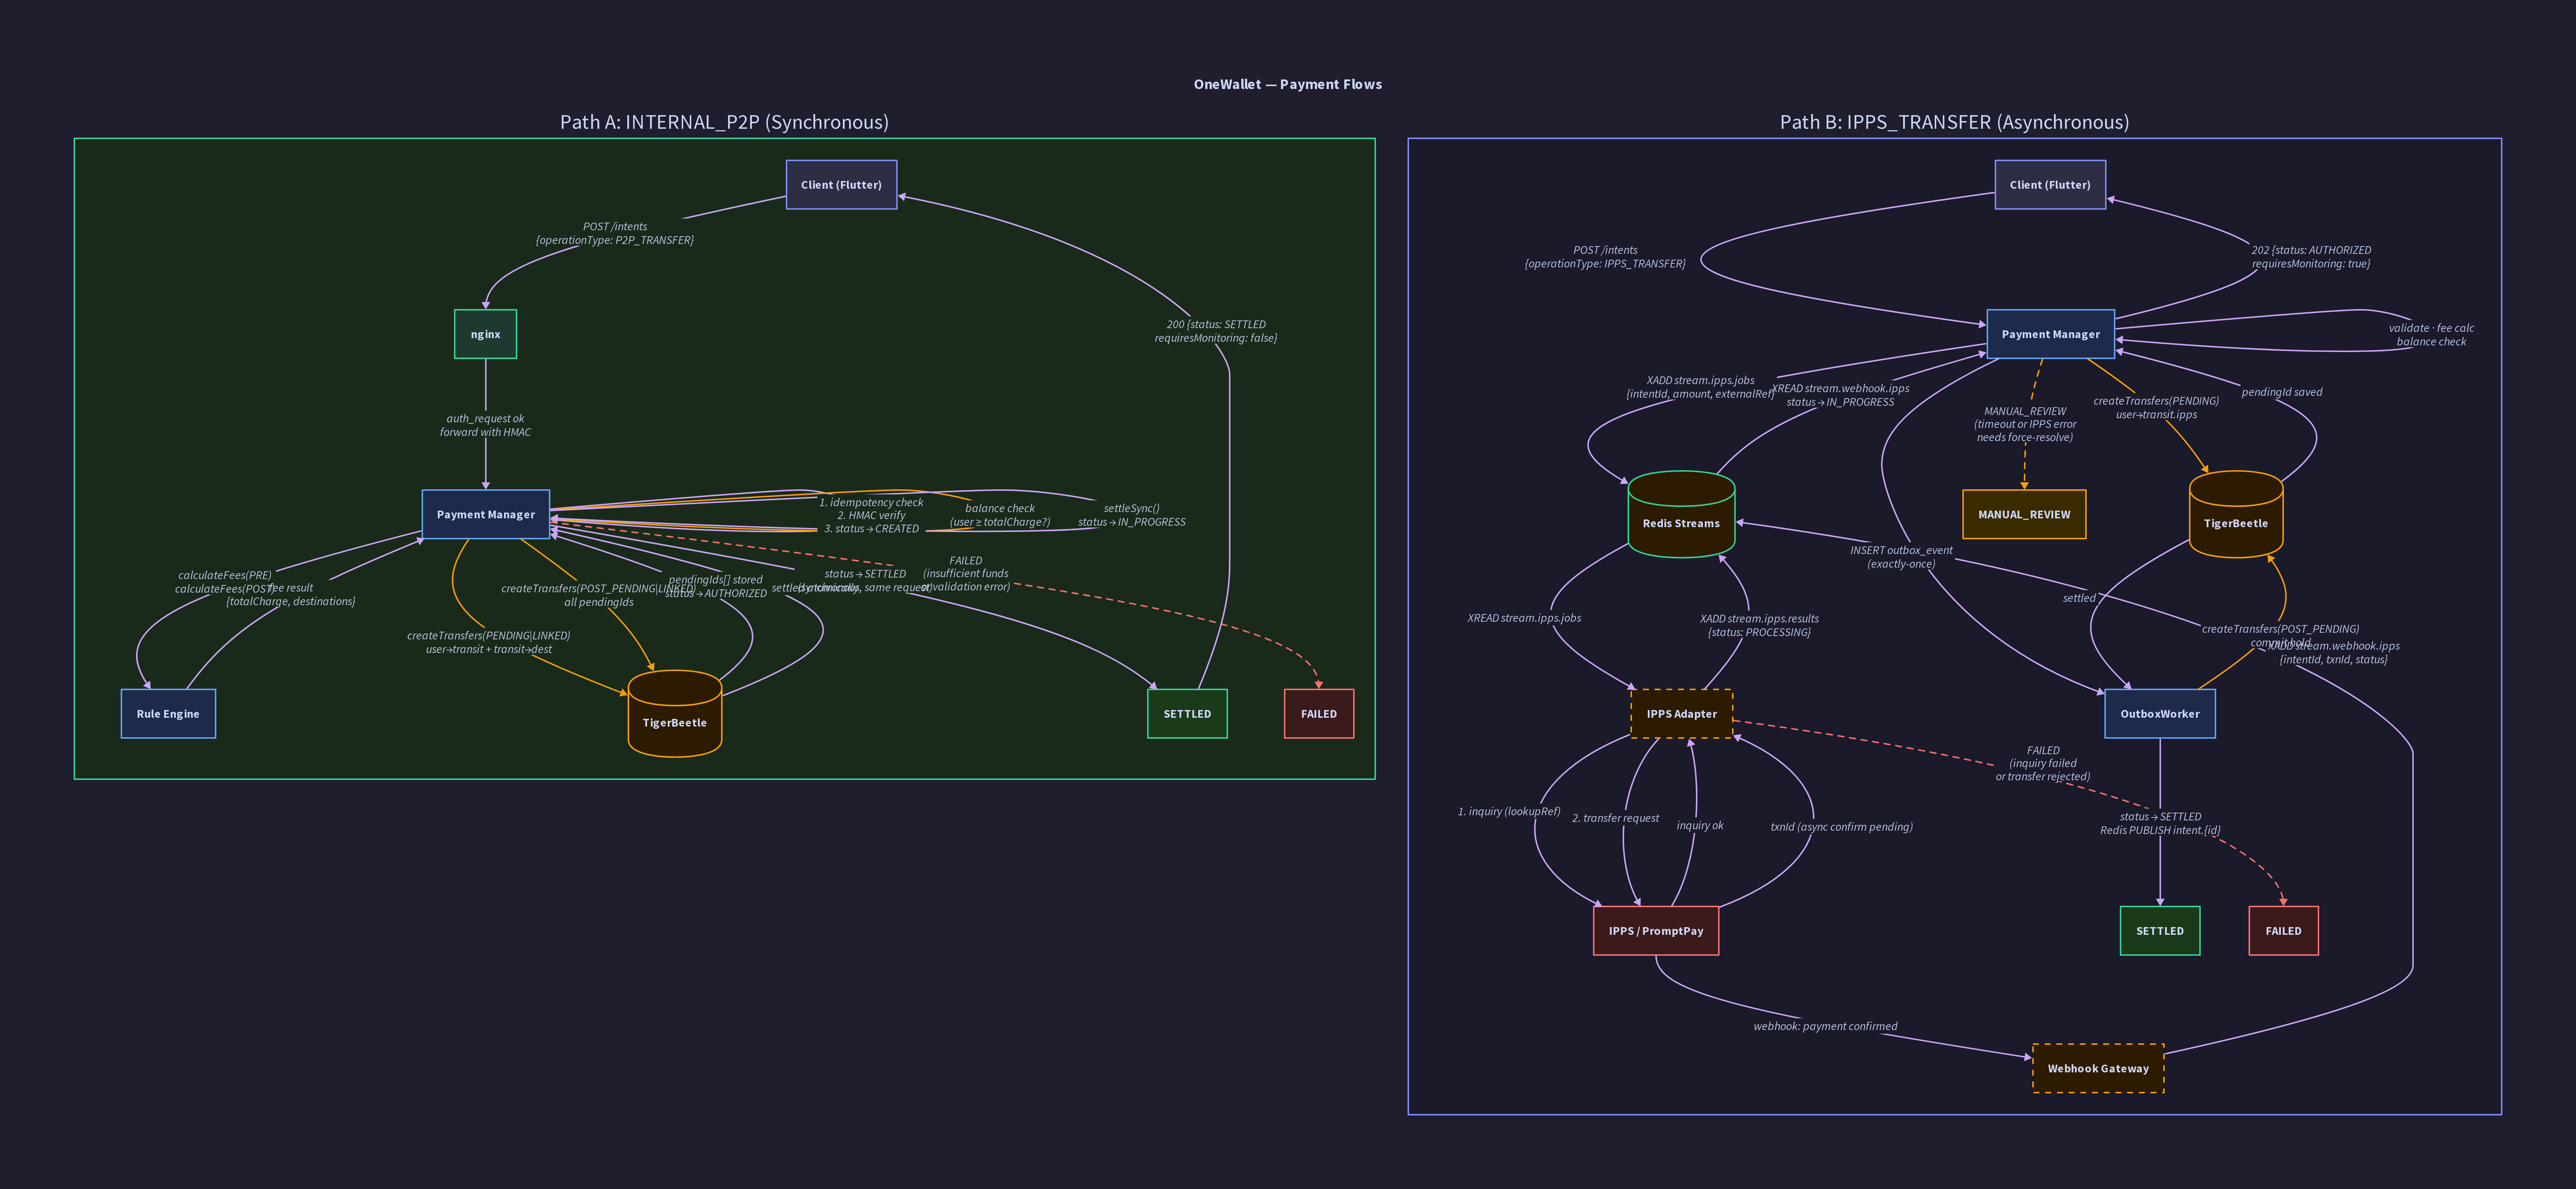Click the MANUAL_REVIEW (timeout or IPPS error) label
This screenshot has width=2576, height=1189.
coord(2025,424)
